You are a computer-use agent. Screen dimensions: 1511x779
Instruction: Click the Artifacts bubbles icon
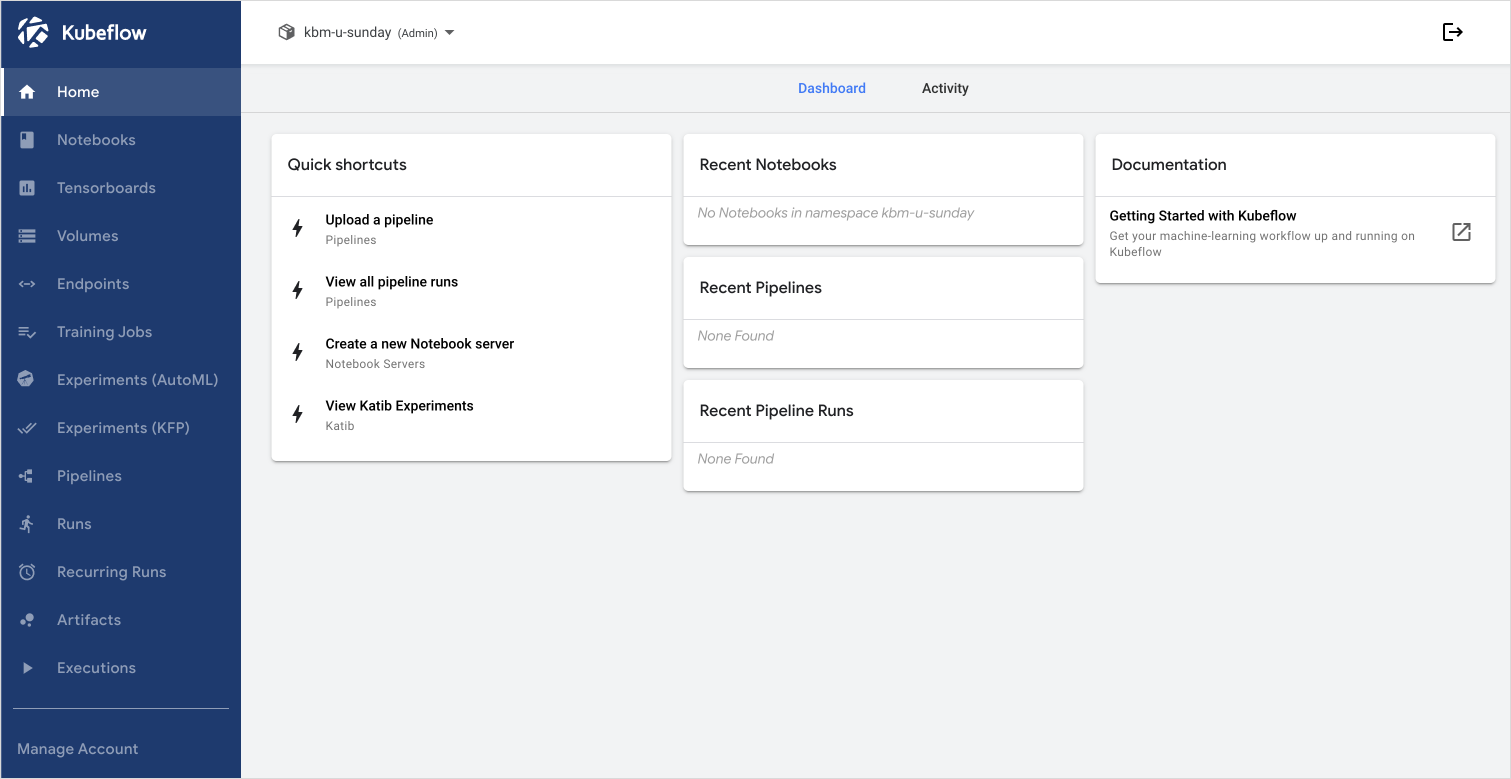tap(27, 620)
